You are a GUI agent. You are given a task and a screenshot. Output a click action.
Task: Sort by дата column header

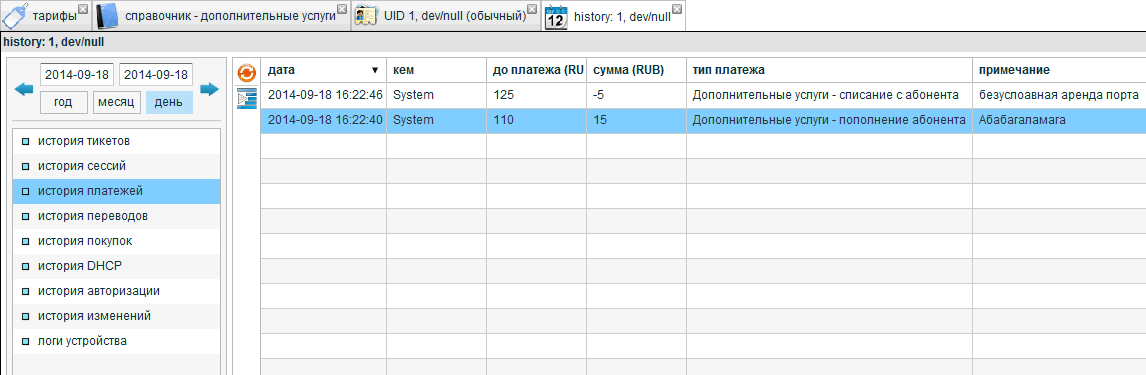click(323, 70)
